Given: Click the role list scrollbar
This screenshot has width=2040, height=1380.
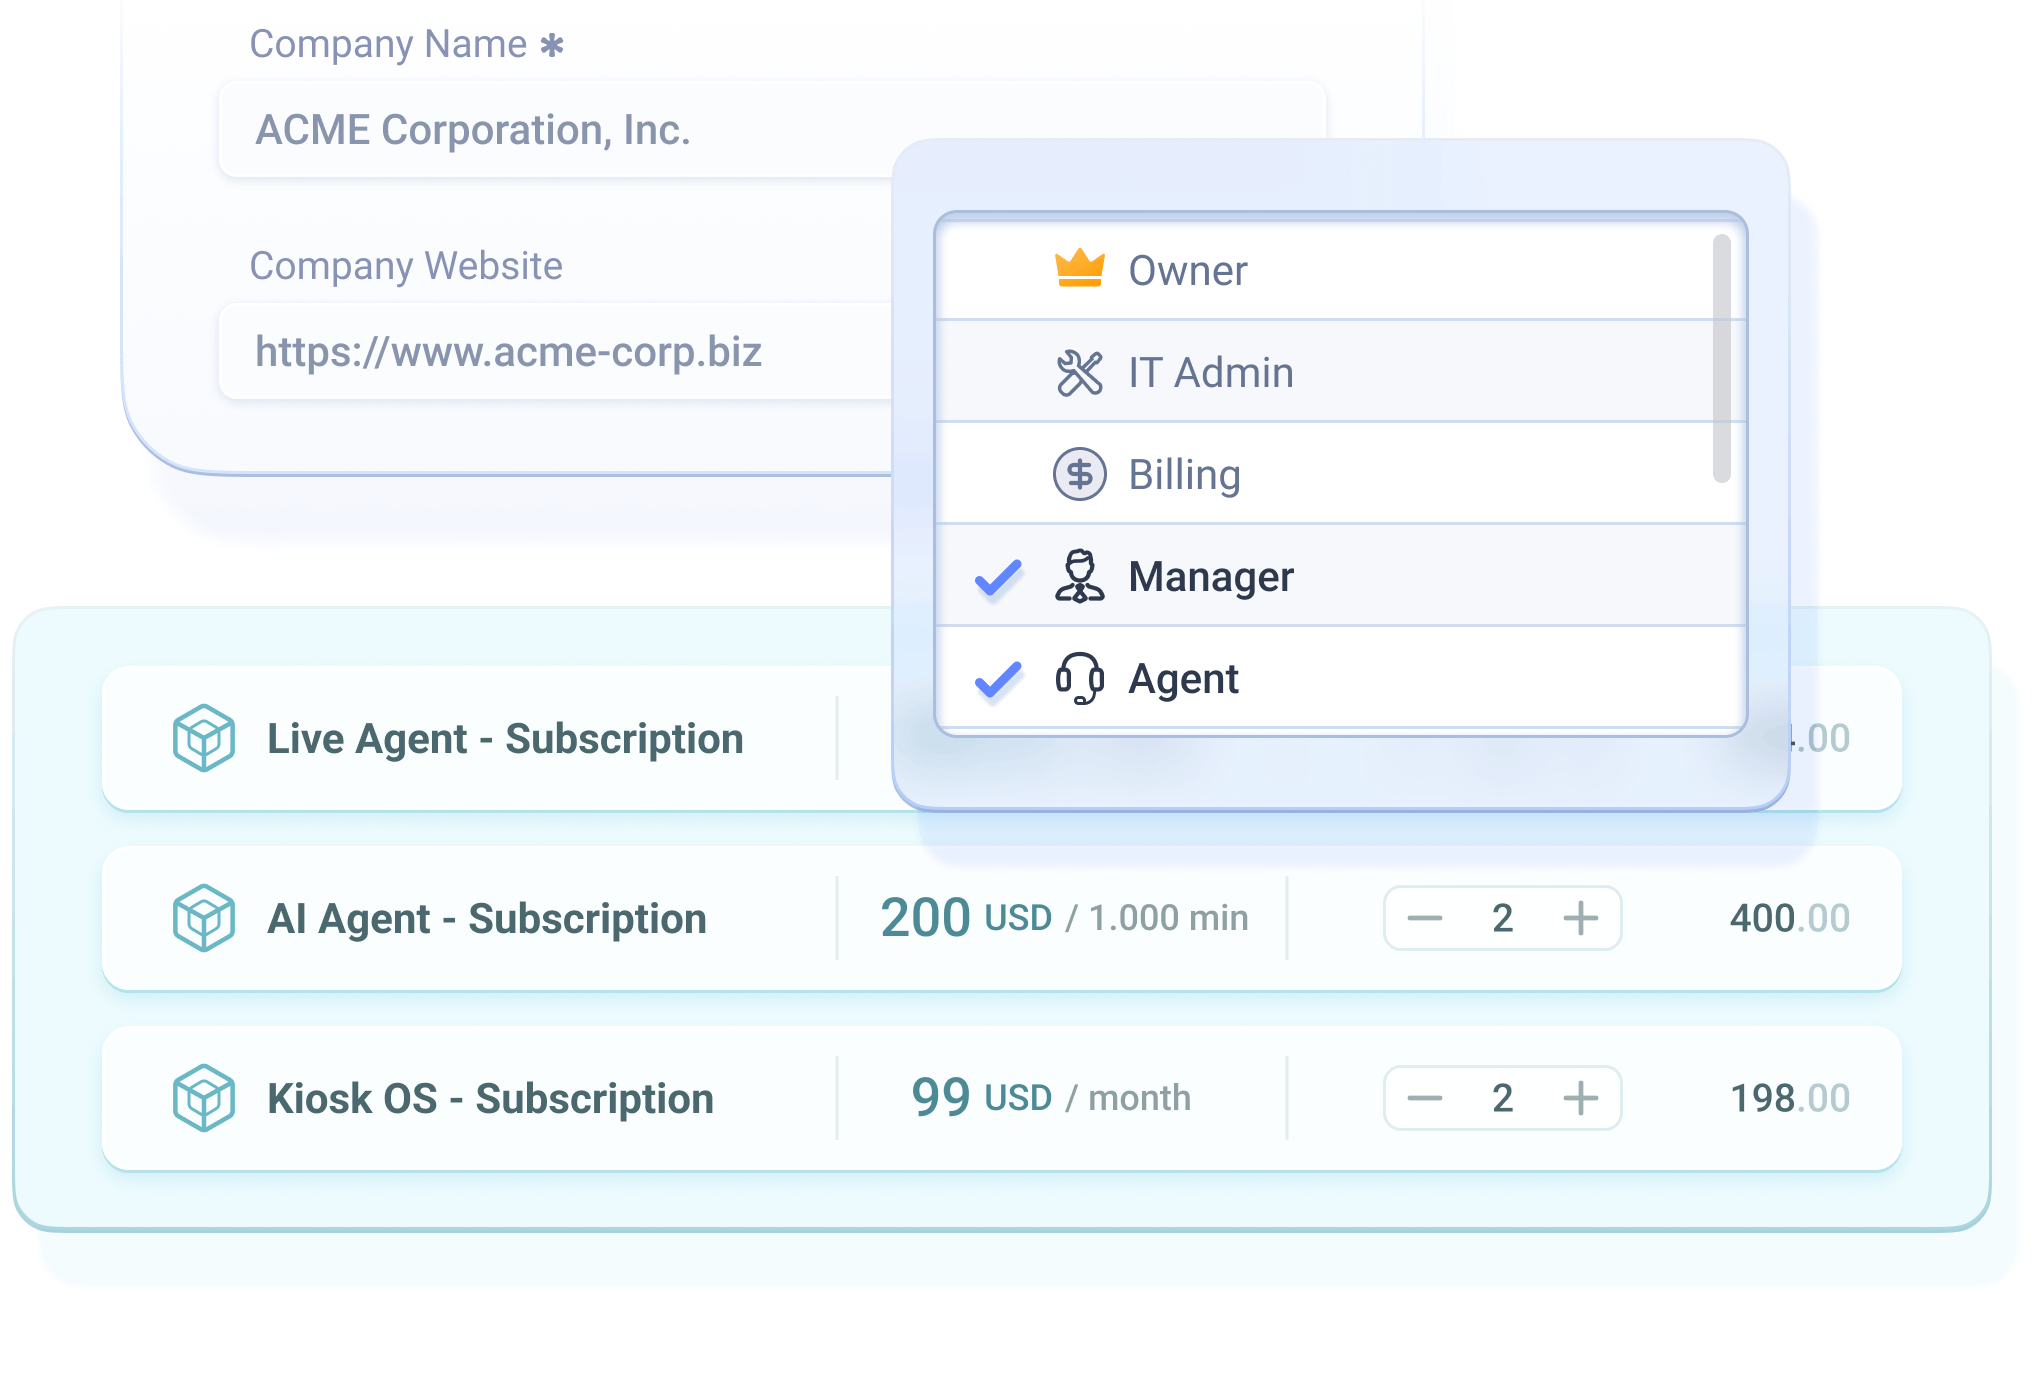Looking at the screenshot, I should (x=1721, y=358).
